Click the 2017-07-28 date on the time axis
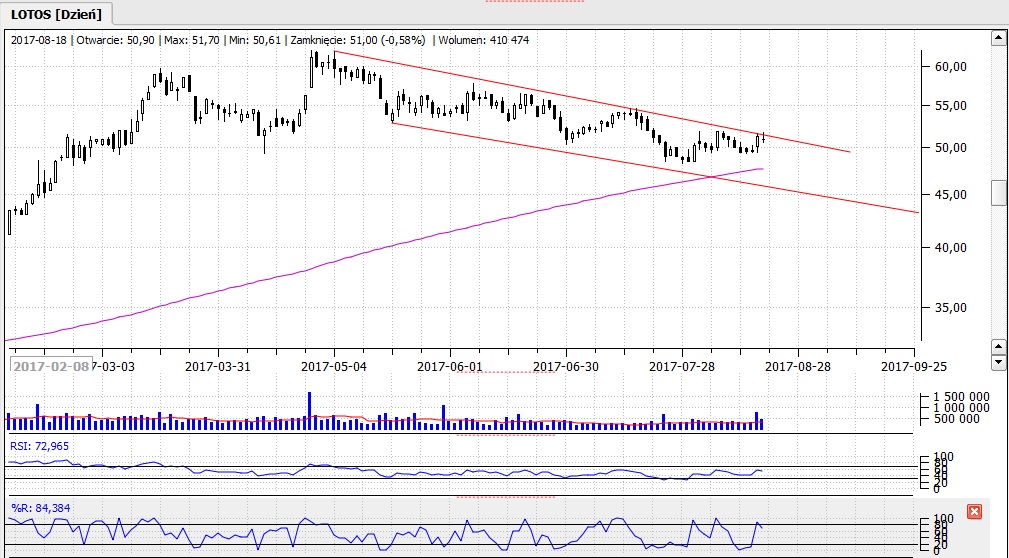The height and width of the screenshot is (558, 1009). pyautogui.click(x=681, y=366)
